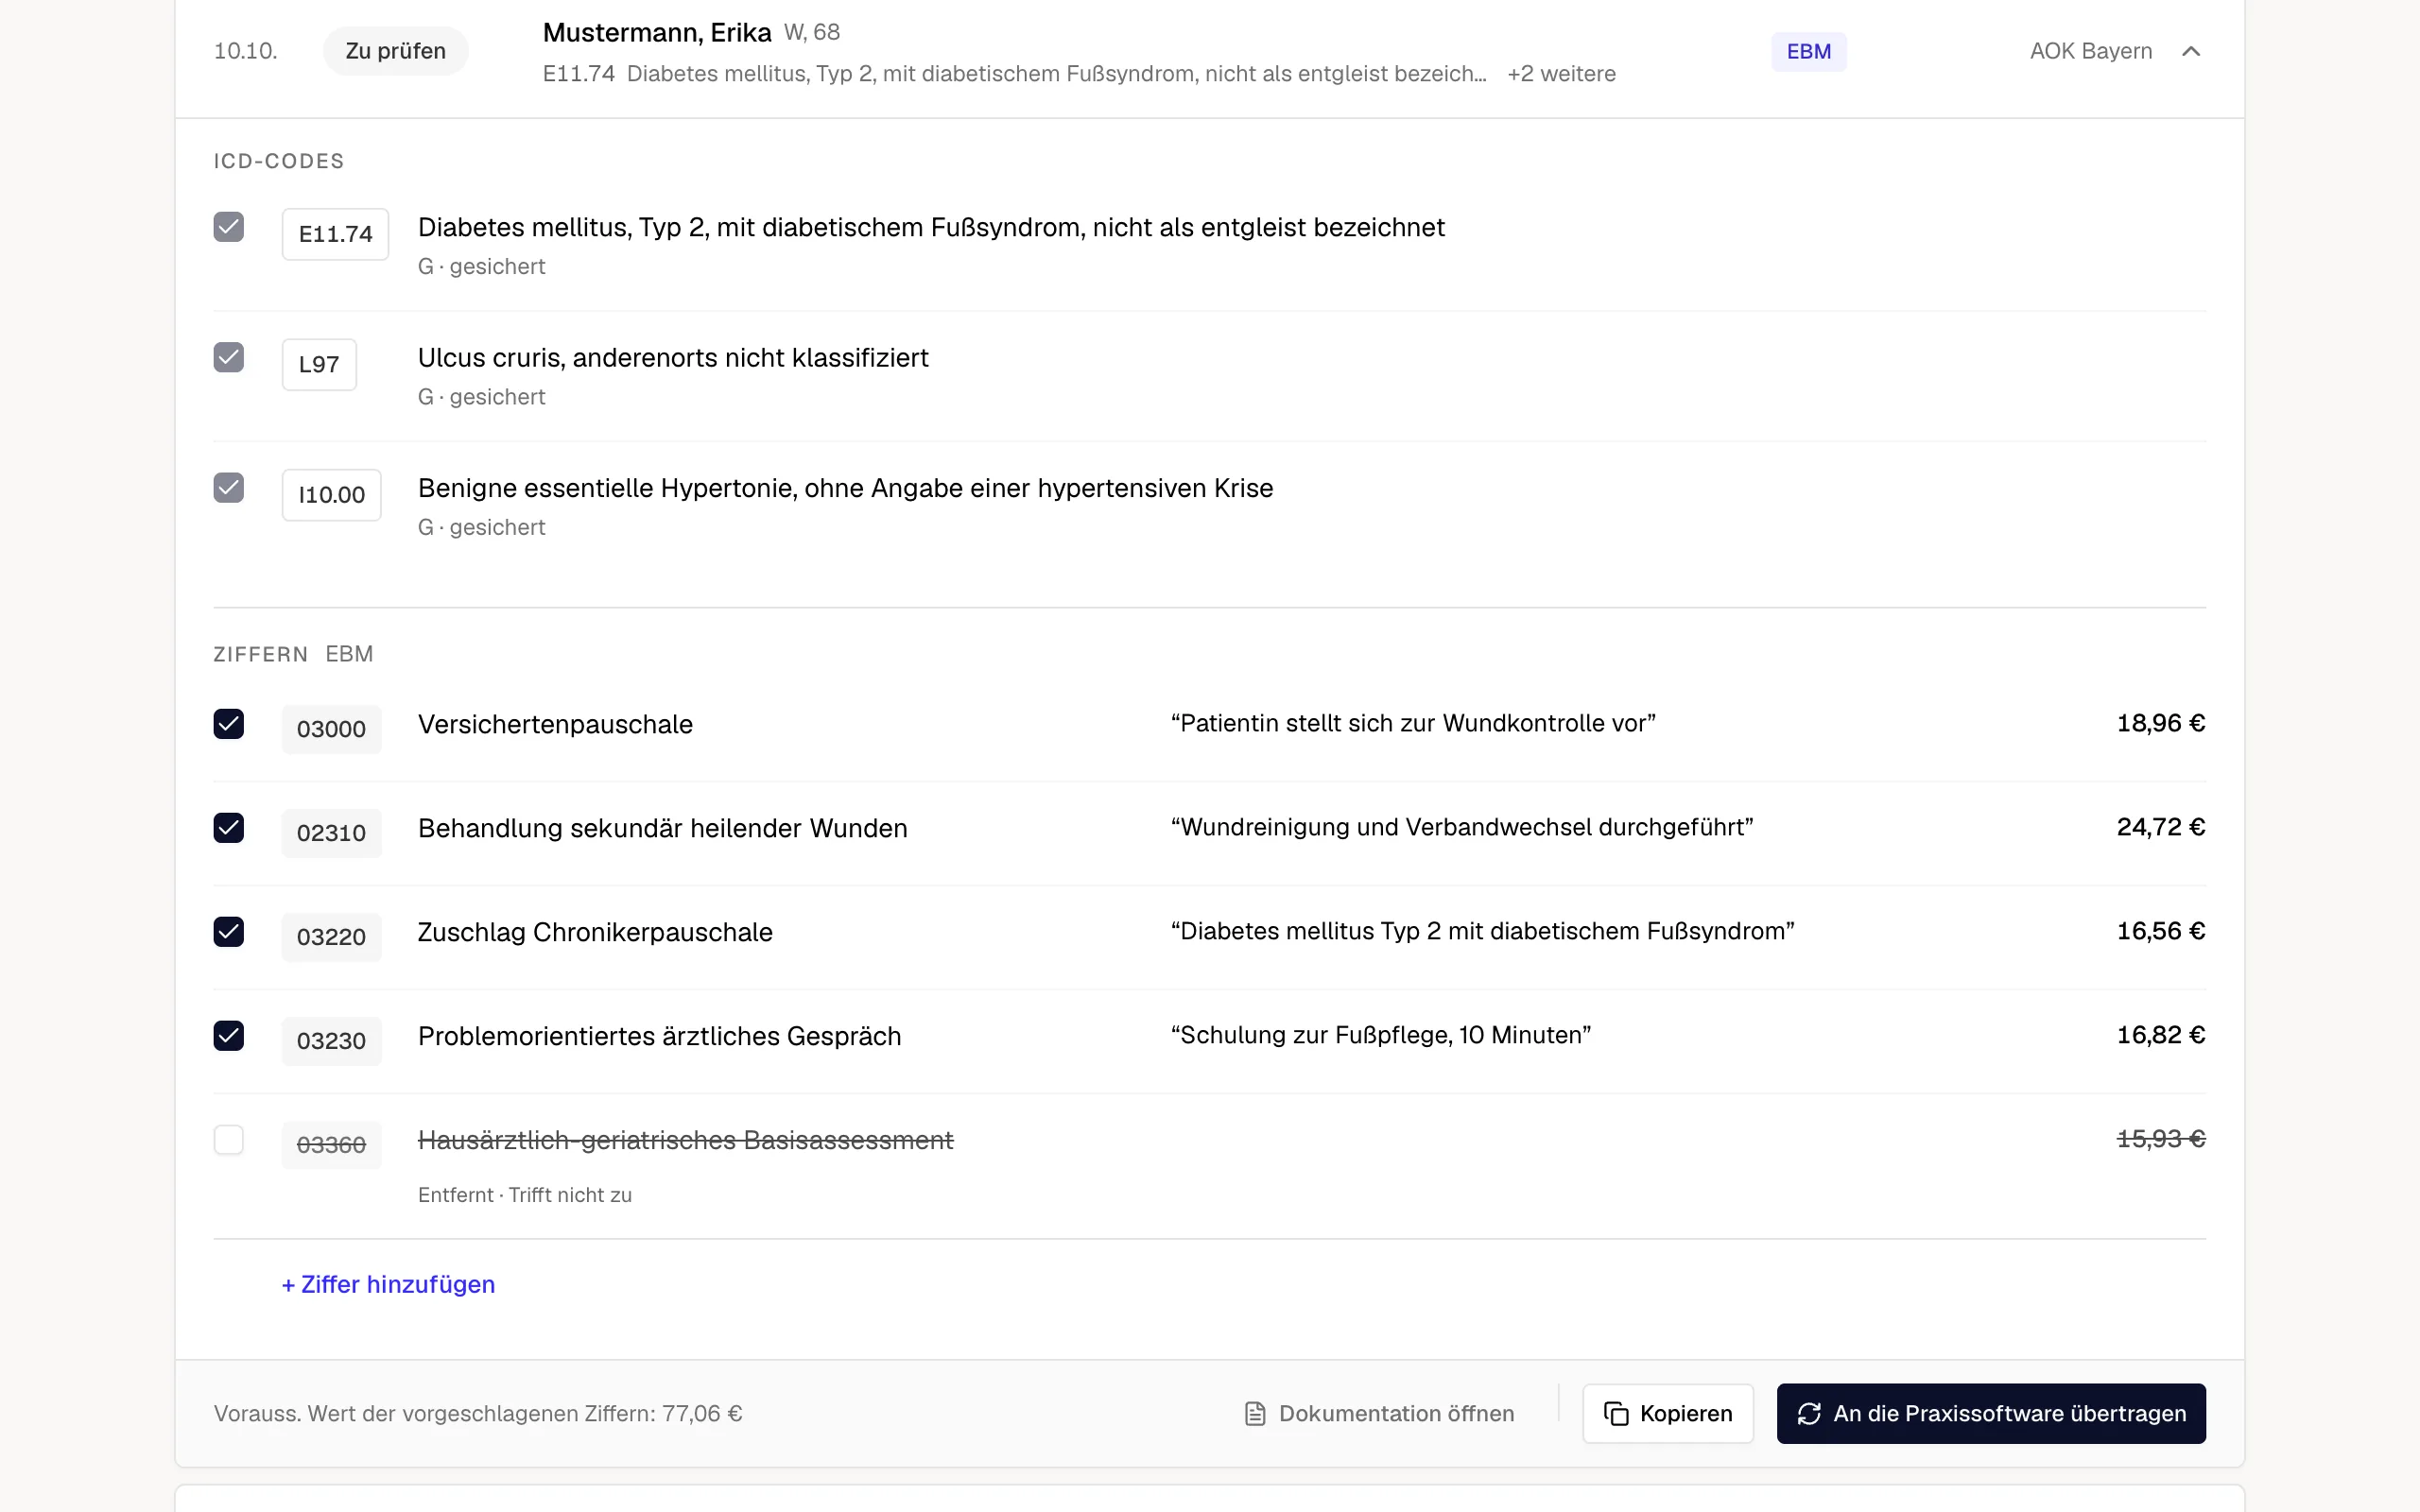Click 'Versichertenpauschale' label
The height and width of the screenshot is (1512, 2420).
(x=555, y=724)
